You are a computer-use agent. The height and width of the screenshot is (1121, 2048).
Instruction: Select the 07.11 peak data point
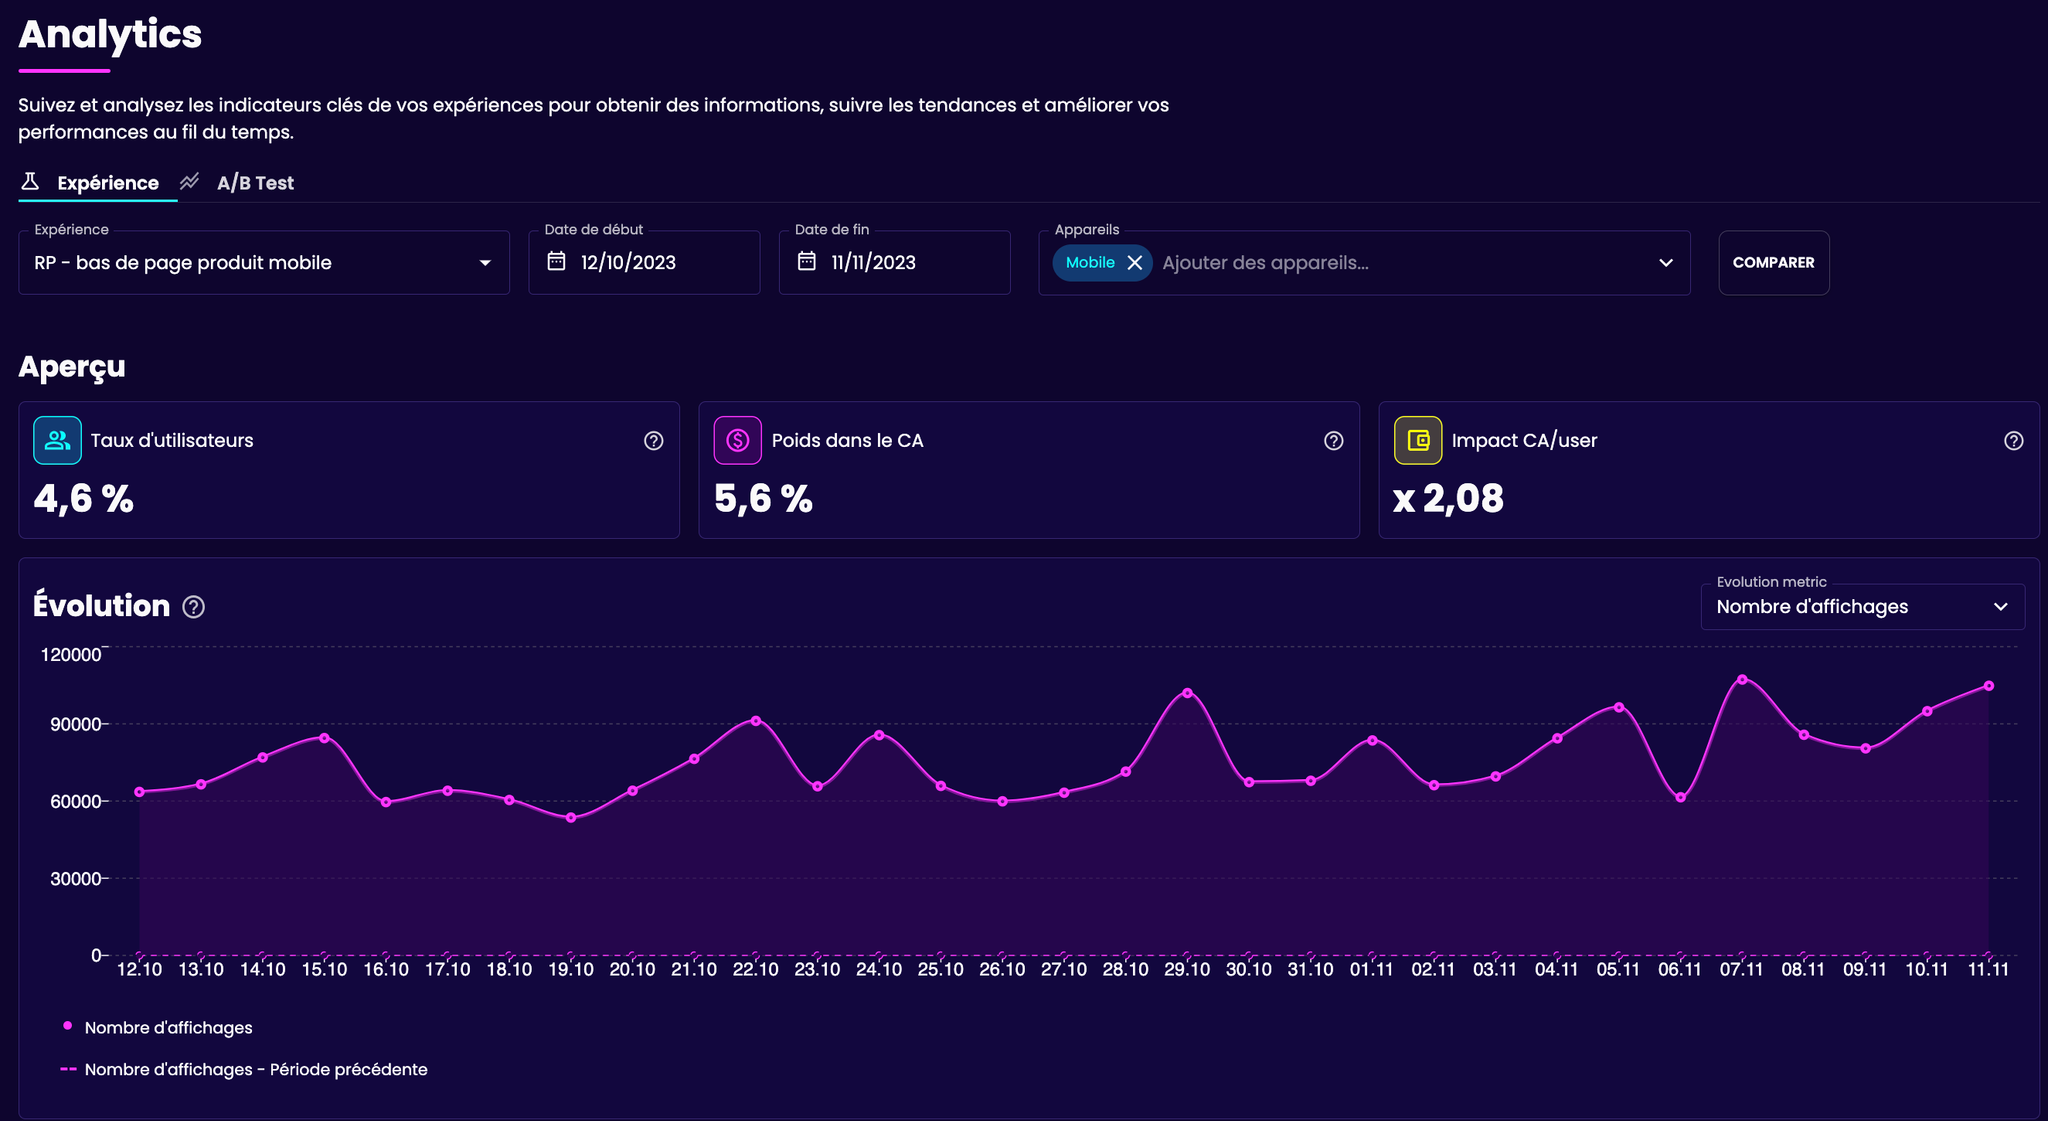coord(1742,680)
